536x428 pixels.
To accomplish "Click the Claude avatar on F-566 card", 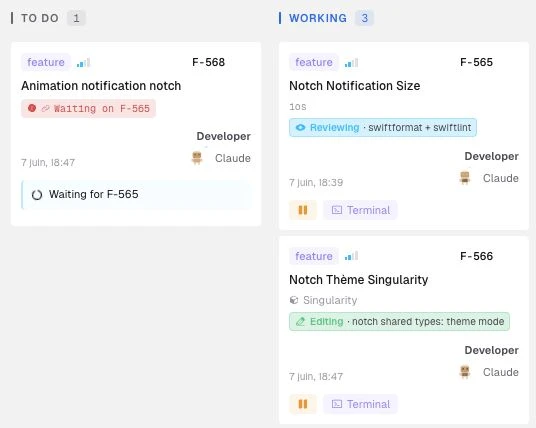I will coord(465,372).
